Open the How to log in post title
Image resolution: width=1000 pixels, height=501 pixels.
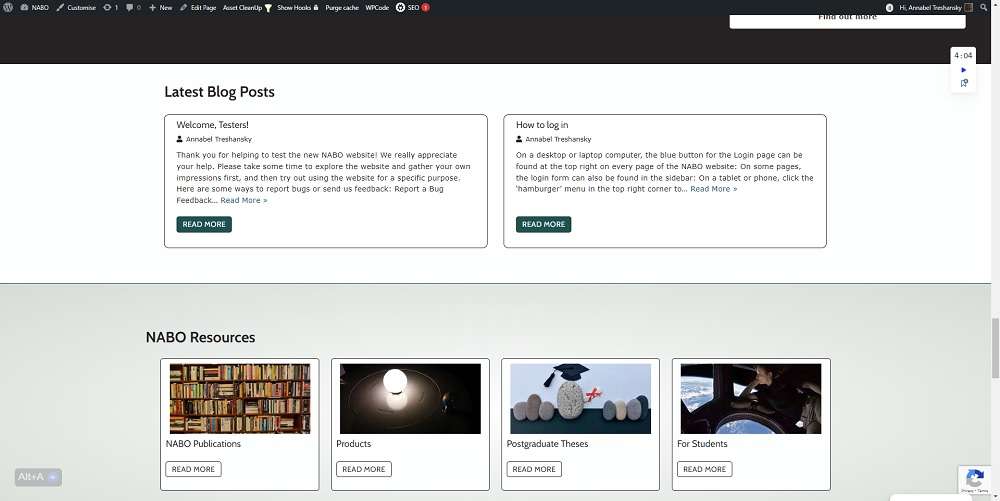542,125
